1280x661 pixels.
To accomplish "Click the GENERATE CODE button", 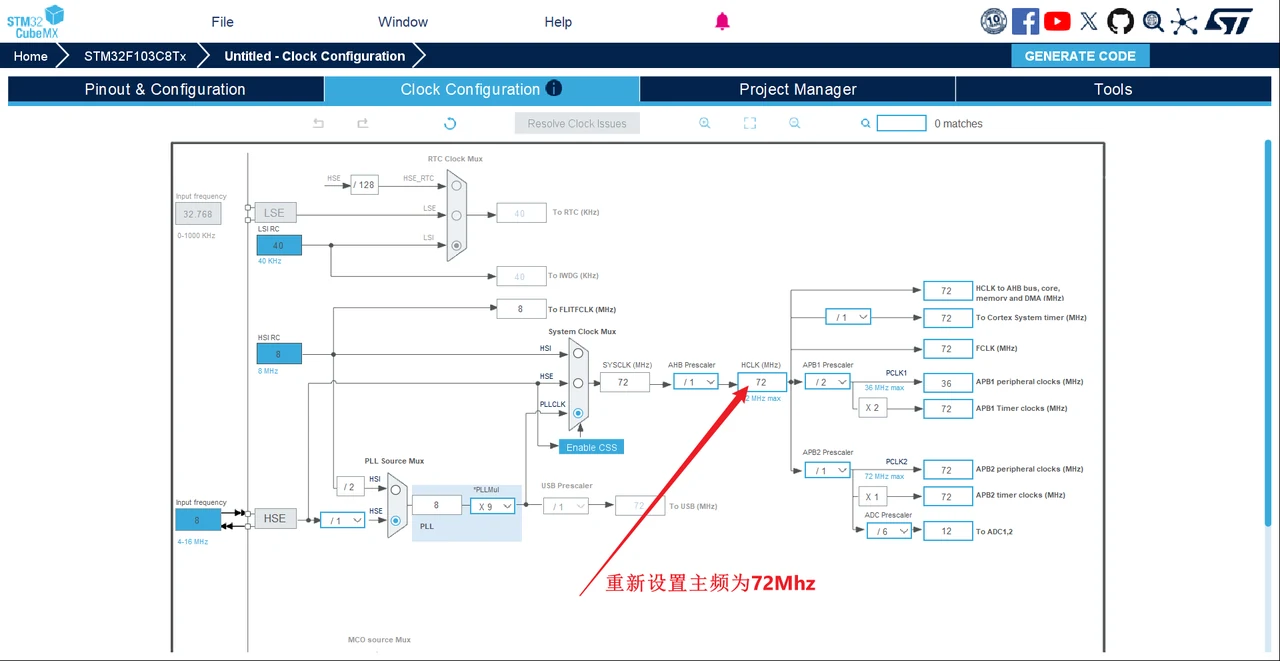I will [x=1080, y=56].
